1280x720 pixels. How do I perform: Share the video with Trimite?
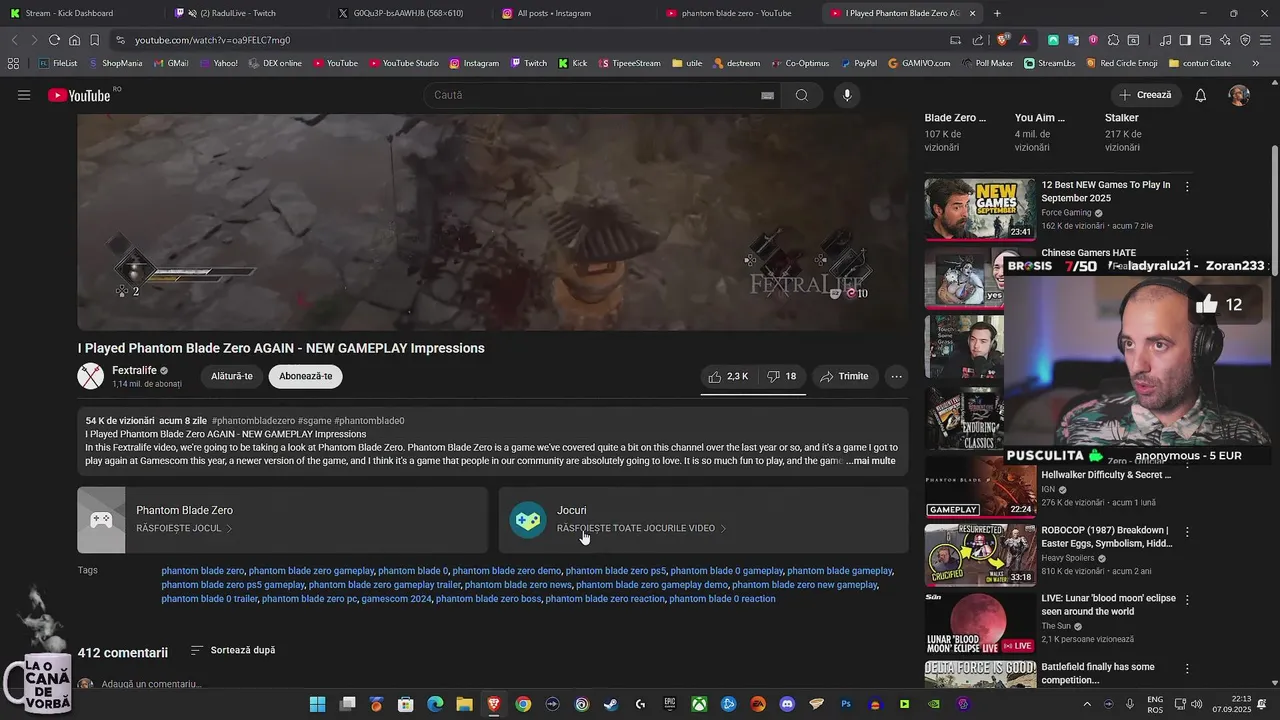844,376
